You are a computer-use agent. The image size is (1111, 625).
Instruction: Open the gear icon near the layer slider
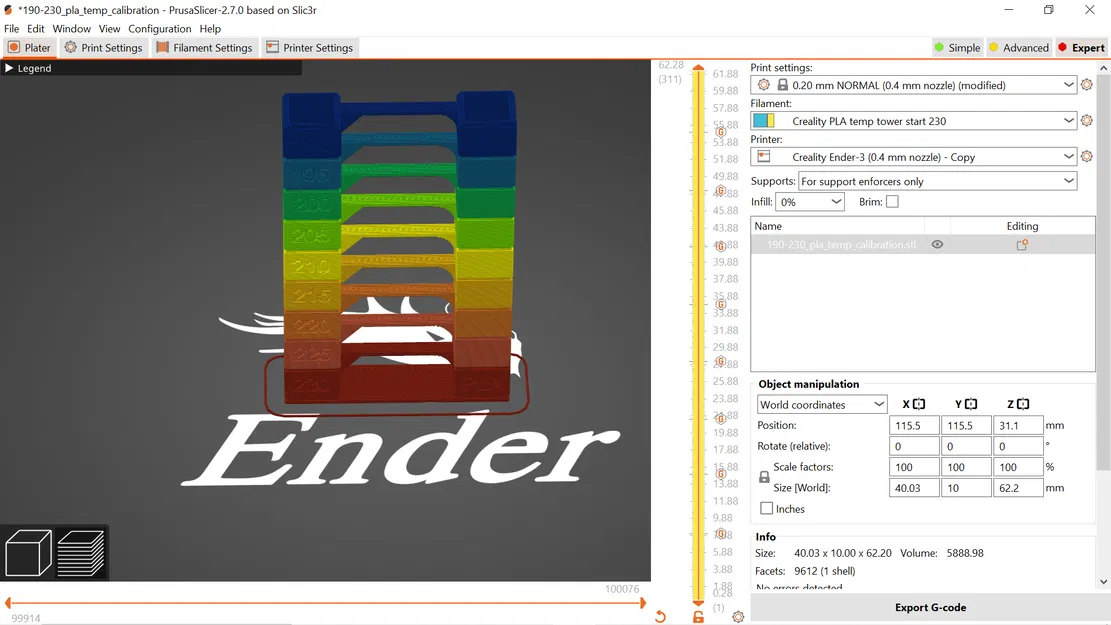pos(738,616)
